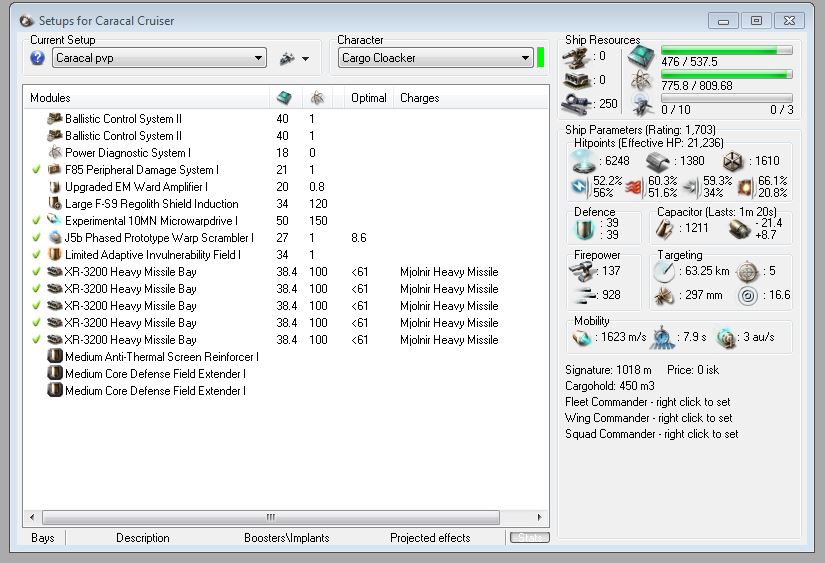Click the thermal resistance icon
Viewport: 825px width, 563px height.
pos(633,187)
